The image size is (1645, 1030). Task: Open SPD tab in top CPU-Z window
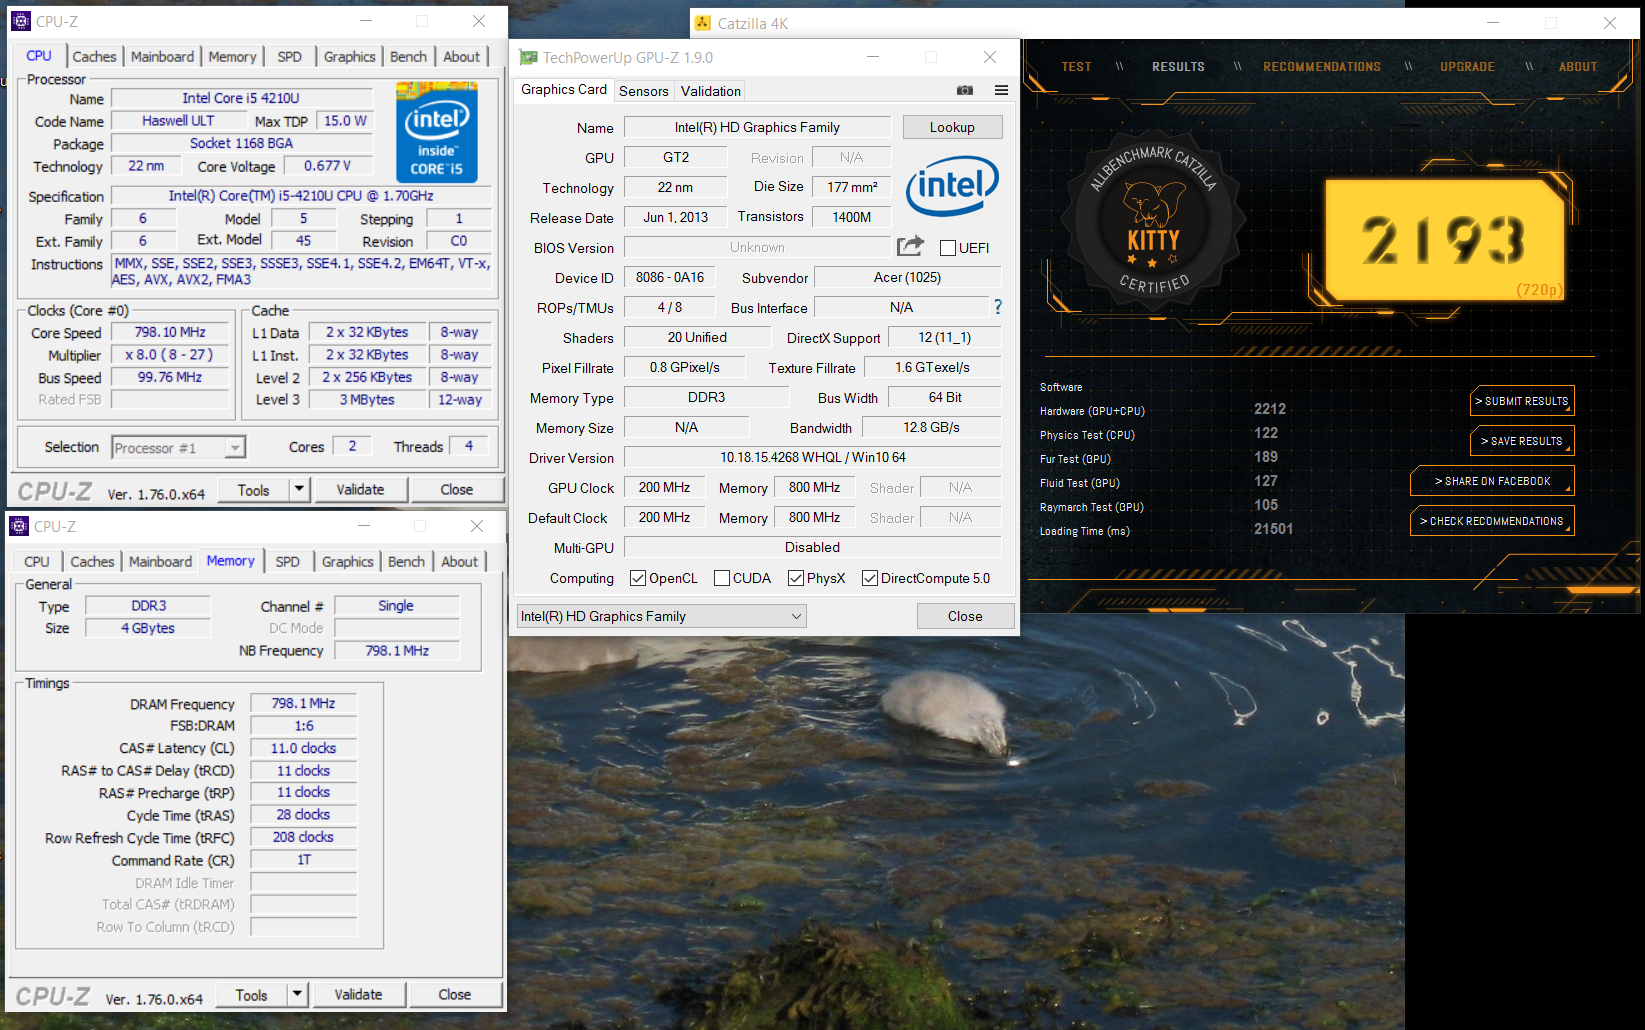click(289, 57)
